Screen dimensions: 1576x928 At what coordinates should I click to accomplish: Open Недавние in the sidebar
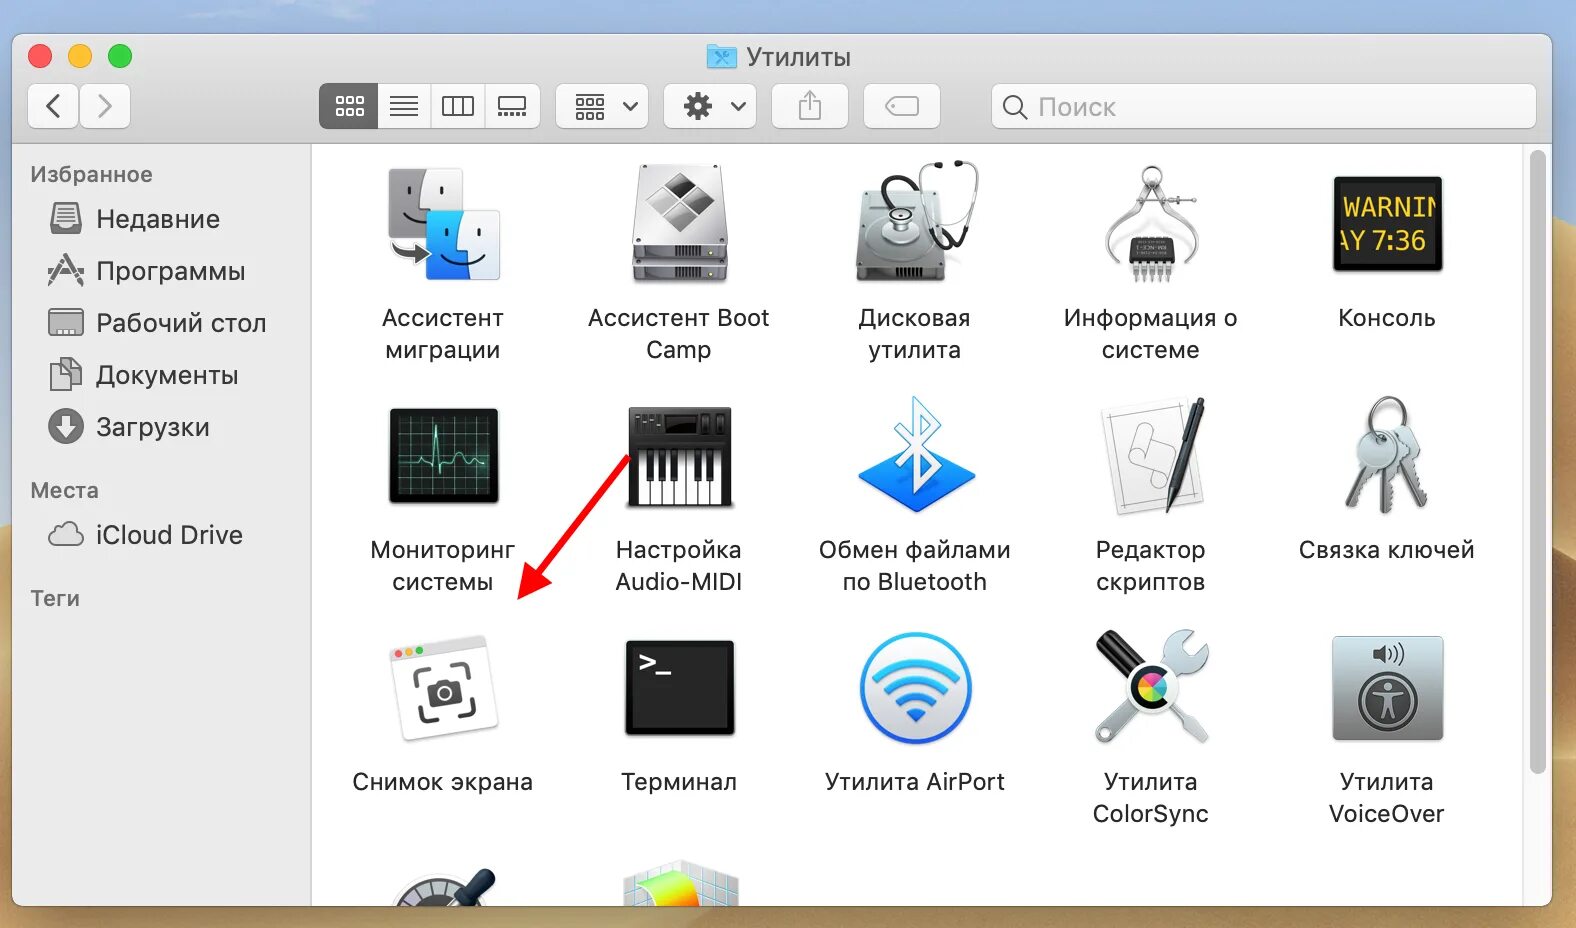pyautogui.click(x=158, y=219)
